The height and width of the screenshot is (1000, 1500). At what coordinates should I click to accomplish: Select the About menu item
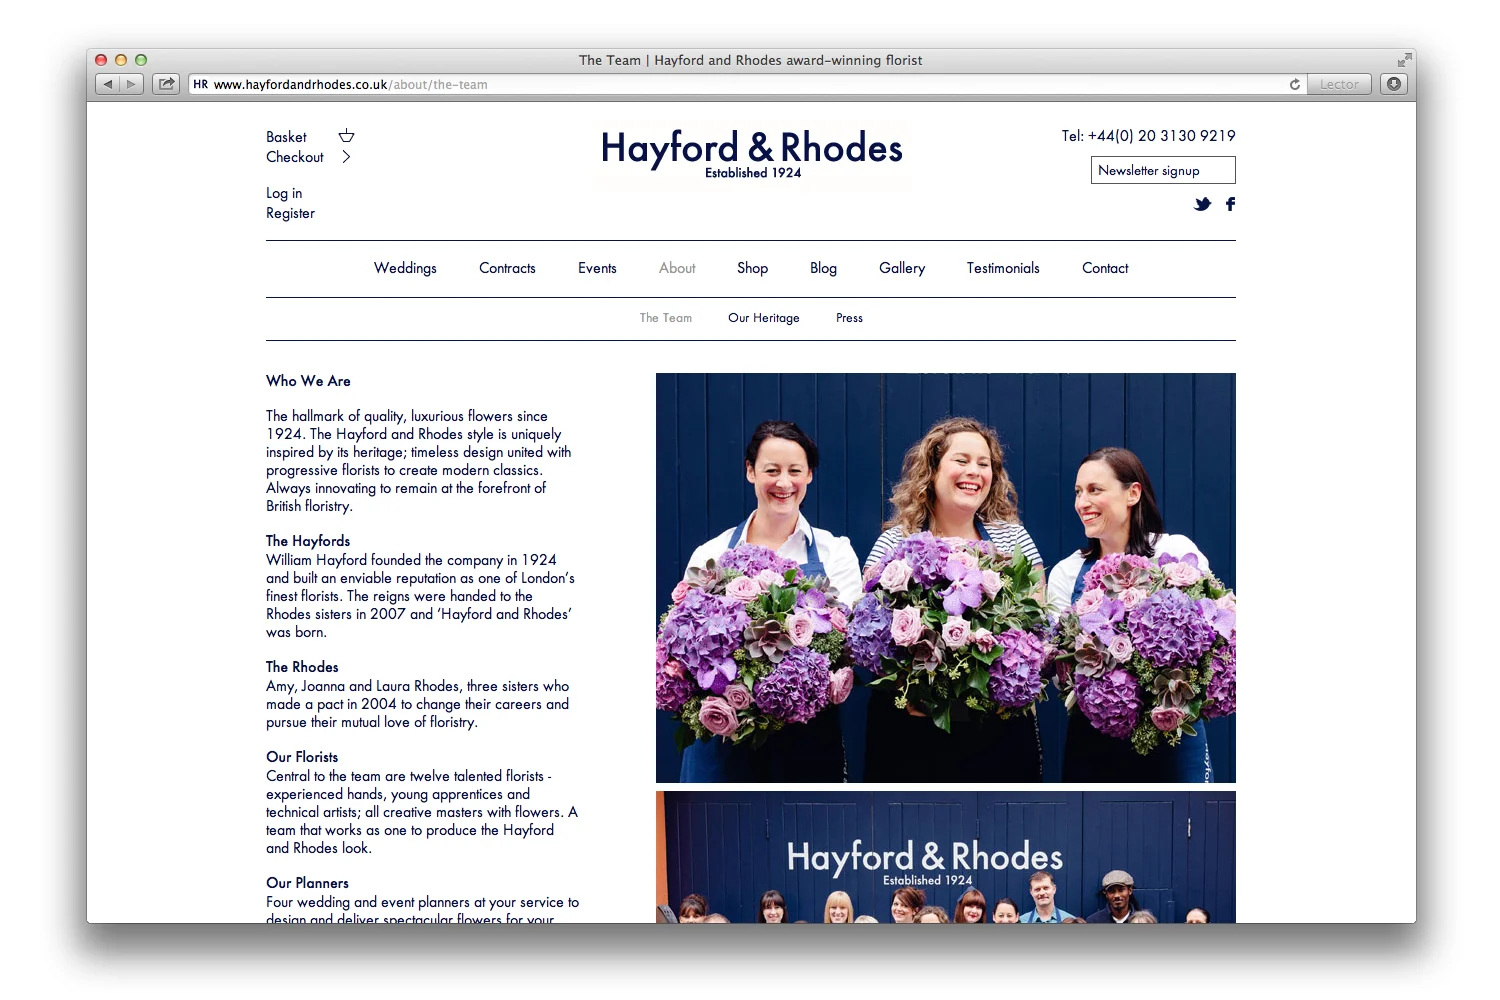(x=677, y=268)
